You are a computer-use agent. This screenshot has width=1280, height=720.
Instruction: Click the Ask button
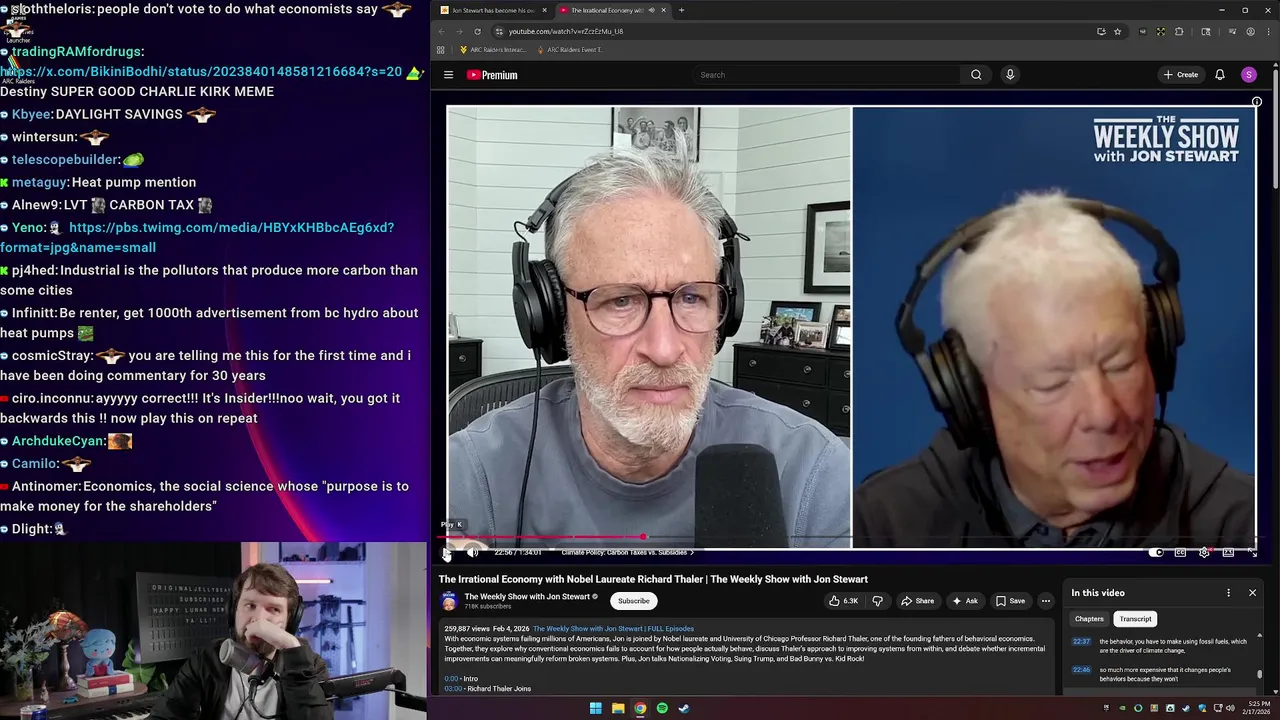[x=964, y=601]
